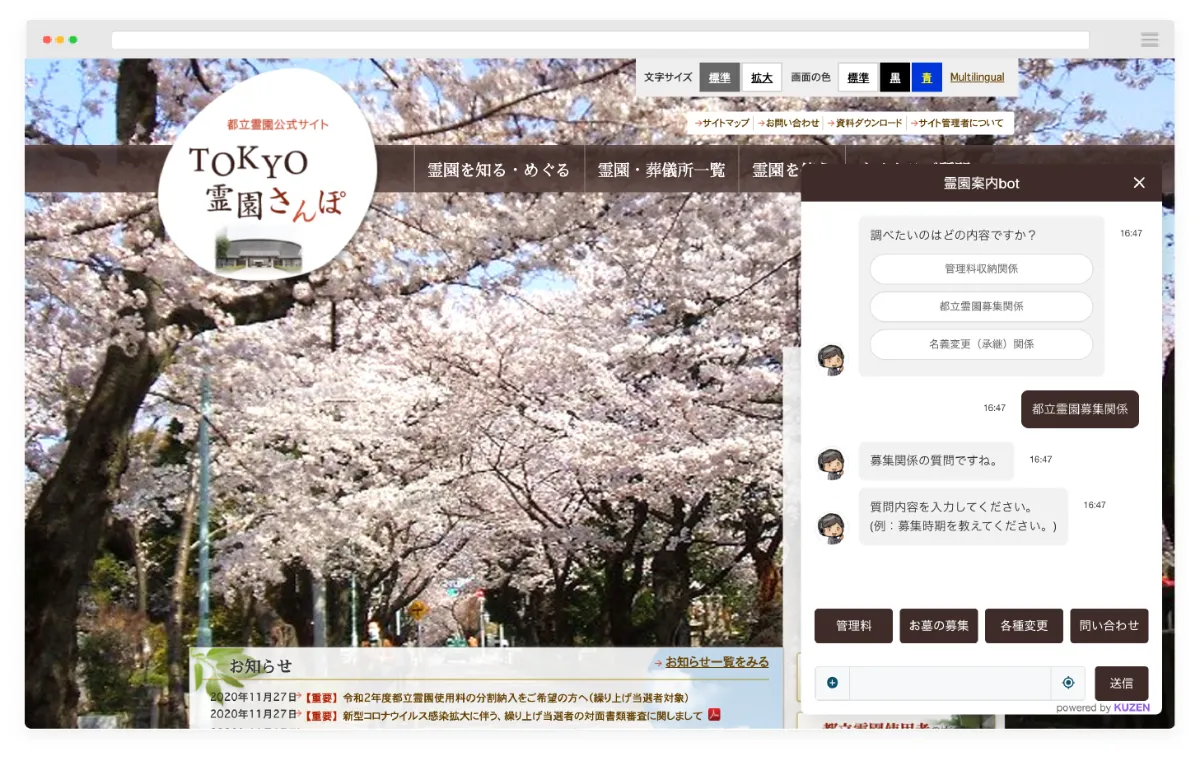The width and height of the screenshot is (1200, 760).
Task: Open 資料ダウンロード link
Action: pyautogui.click(x=865, y=123)
